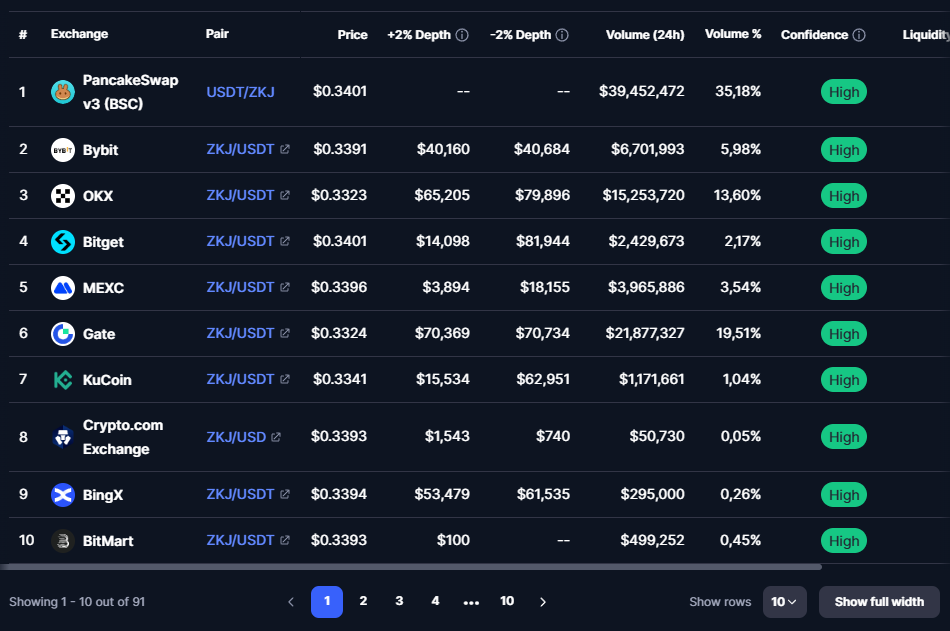Open BingX ZKJ/USDT pair link
Screen dimensions: 950x631
[241, 495]
